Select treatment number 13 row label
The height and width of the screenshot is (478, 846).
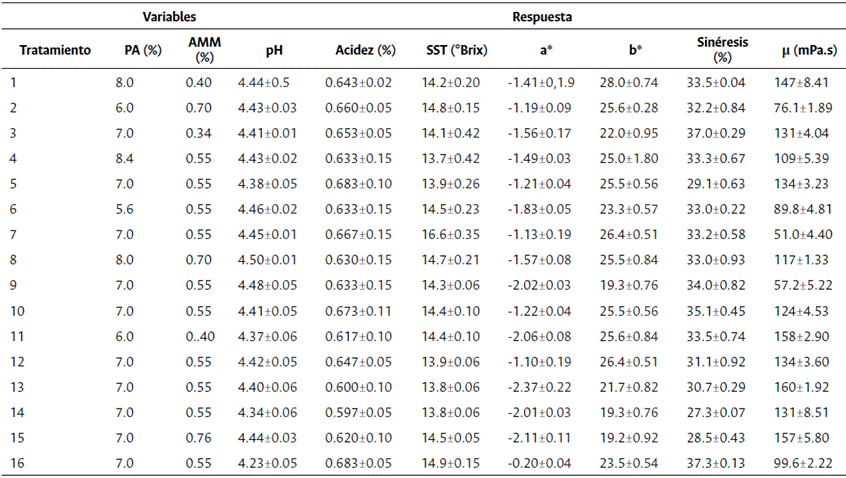coord(16,387)
